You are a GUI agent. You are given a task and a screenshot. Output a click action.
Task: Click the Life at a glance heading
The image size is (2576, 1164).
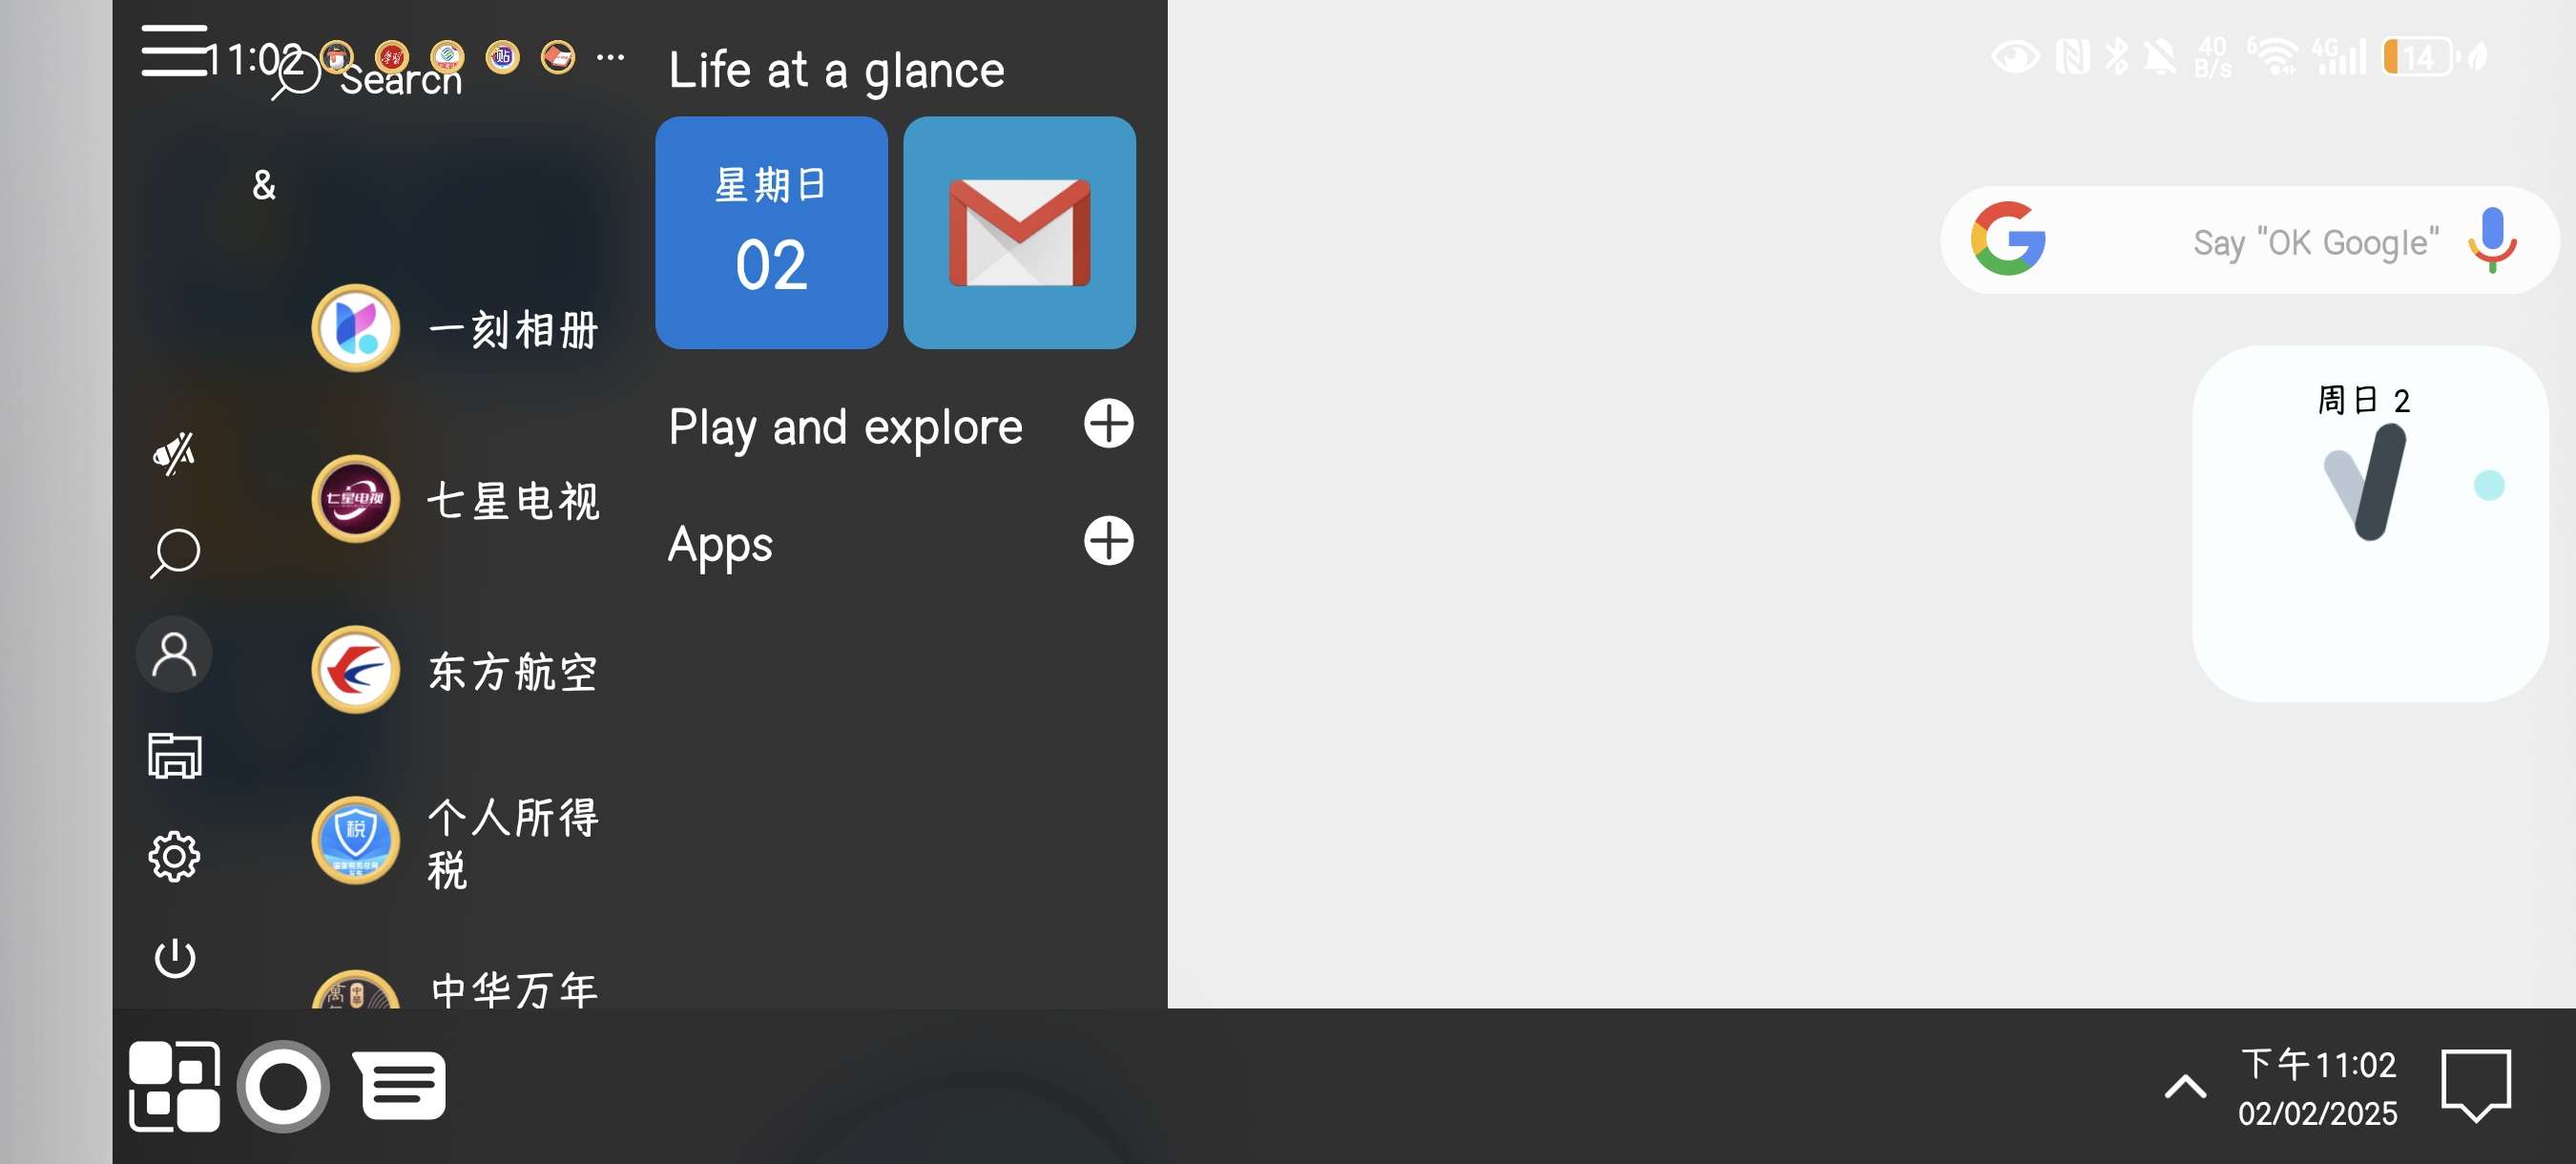click(836, 71)
